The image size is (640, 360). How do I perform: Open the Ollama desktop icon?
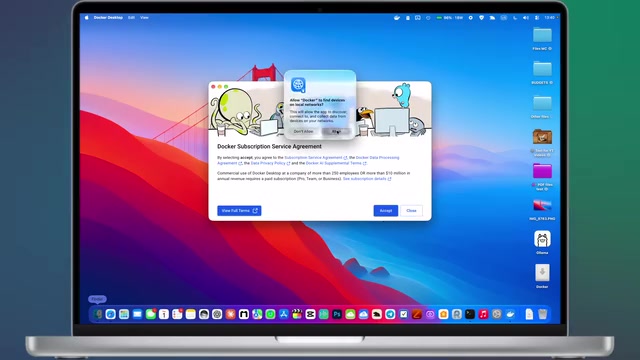click(542, 242)
